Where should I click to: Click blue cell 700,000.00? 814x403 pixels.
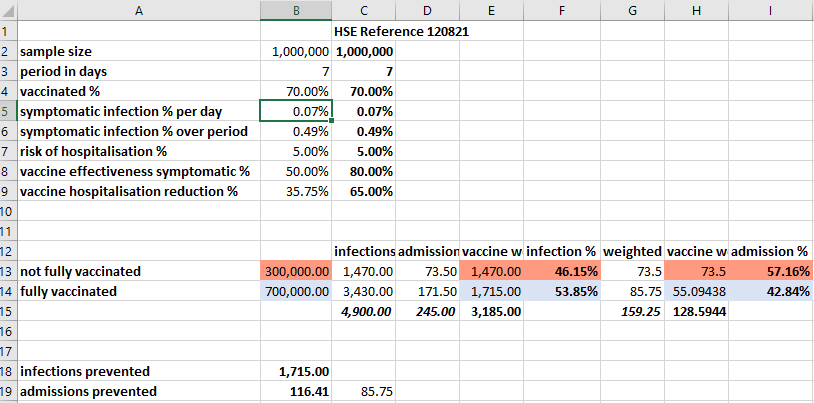click(296, 291)
